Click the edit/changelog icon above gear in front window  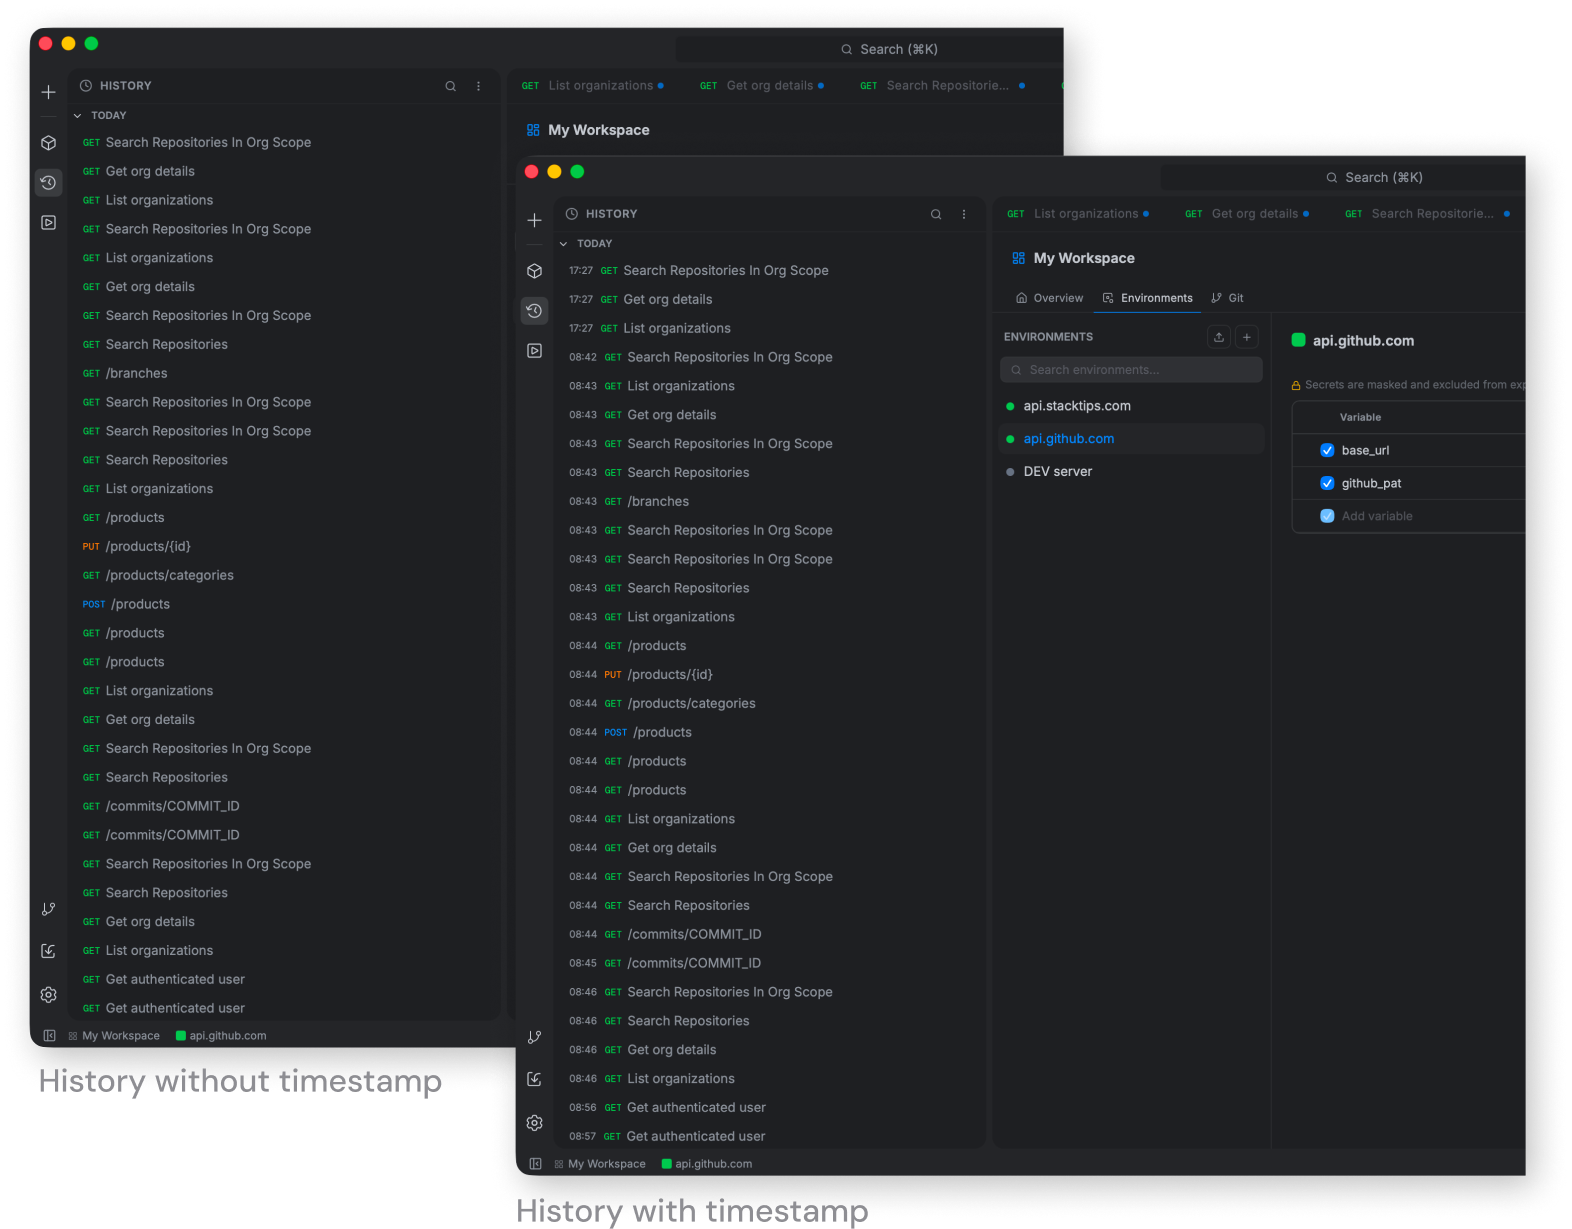(534, 1079)
